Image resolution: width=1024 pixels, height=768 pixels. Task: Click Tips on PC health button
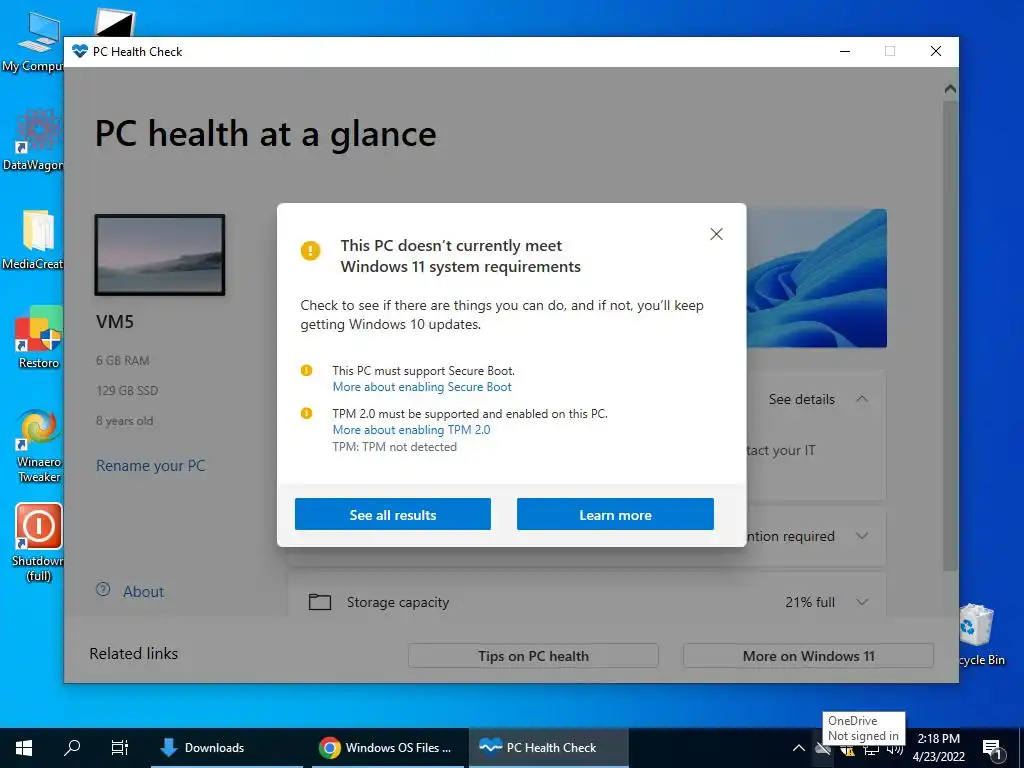pyautogui.click(x=533, y=656)
